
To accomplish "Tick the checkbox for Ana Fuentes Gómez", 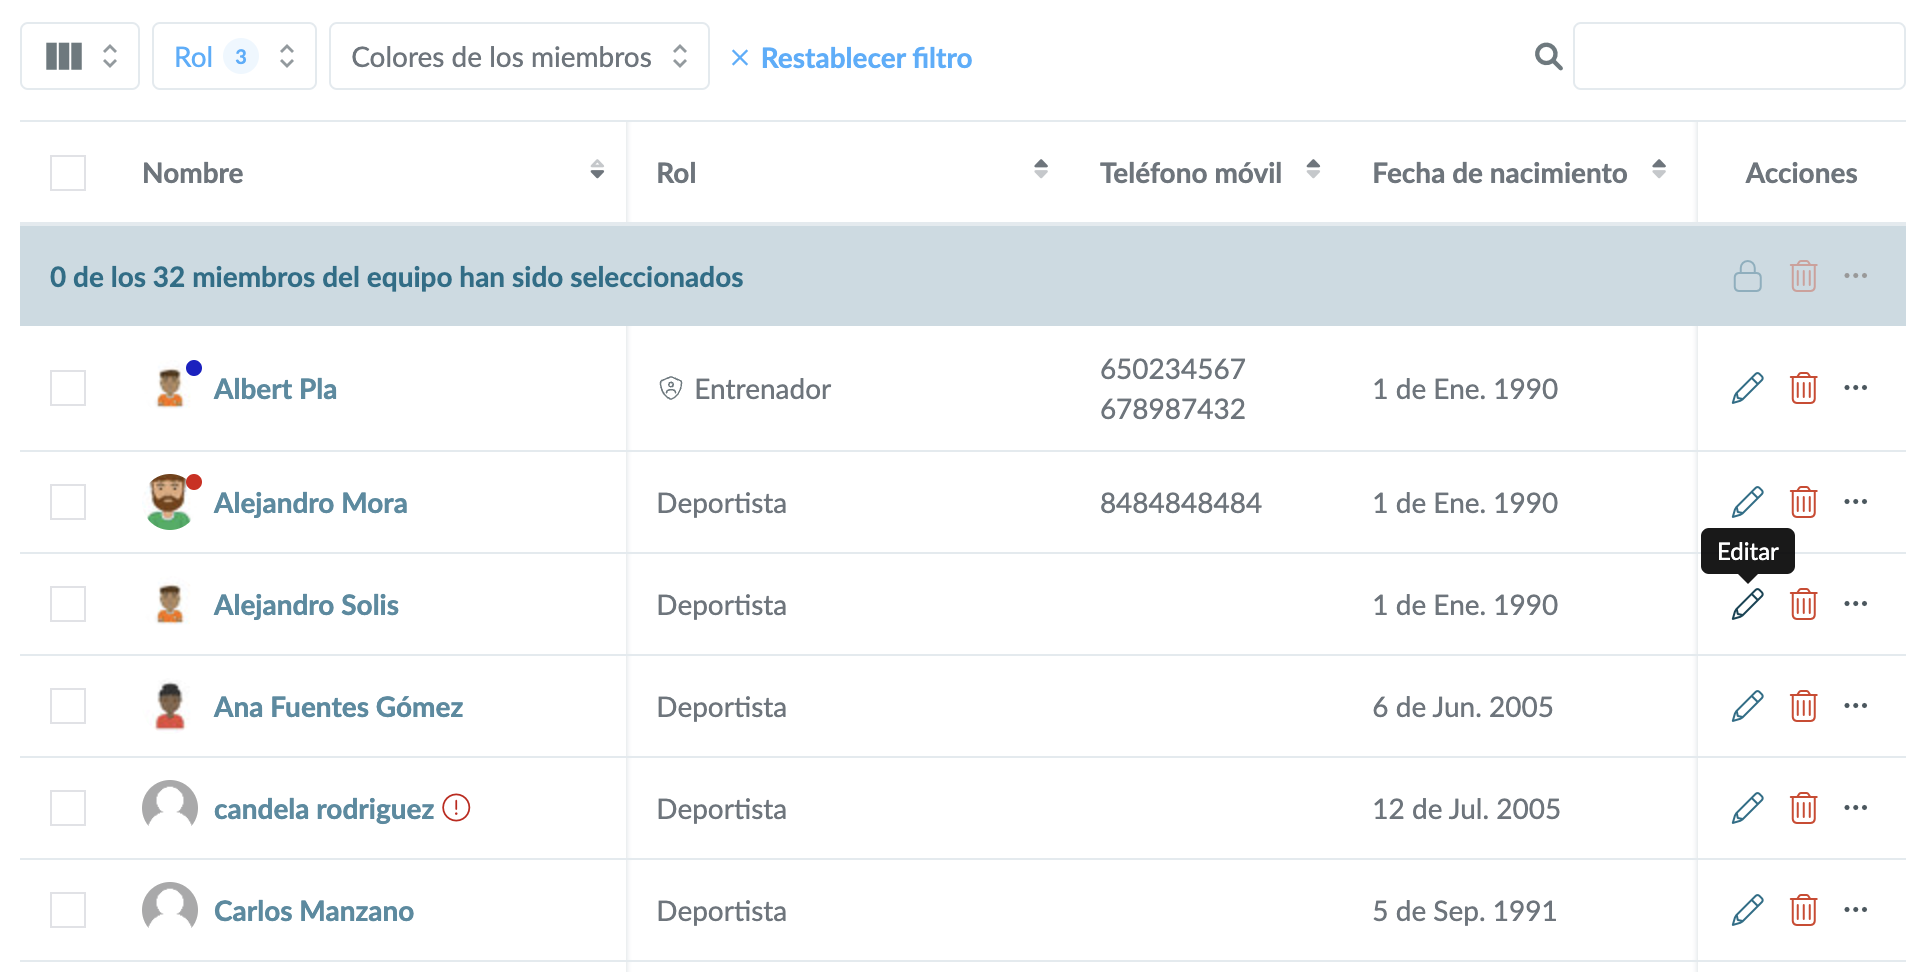I will pyautogui.click(x=68, y=706).
